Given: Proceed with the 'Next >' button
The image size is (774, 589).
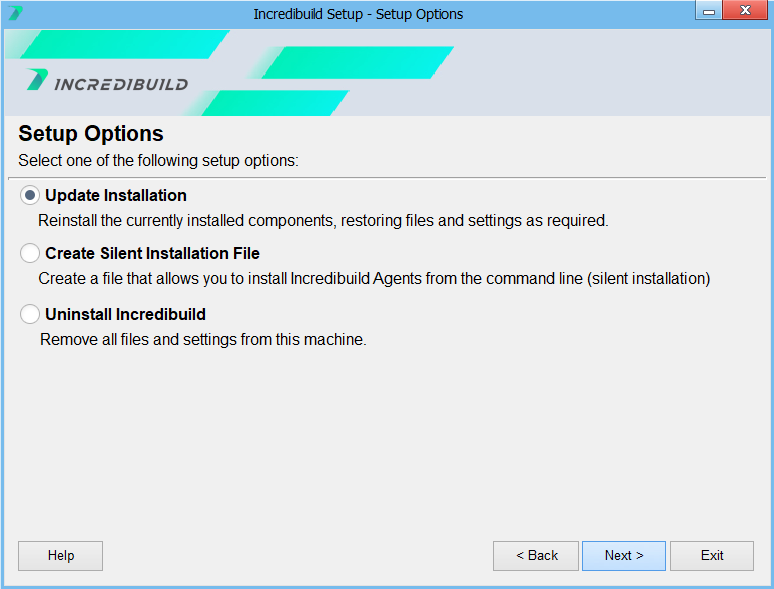Looking at the screenshot, I should click(x=624, y=556).
